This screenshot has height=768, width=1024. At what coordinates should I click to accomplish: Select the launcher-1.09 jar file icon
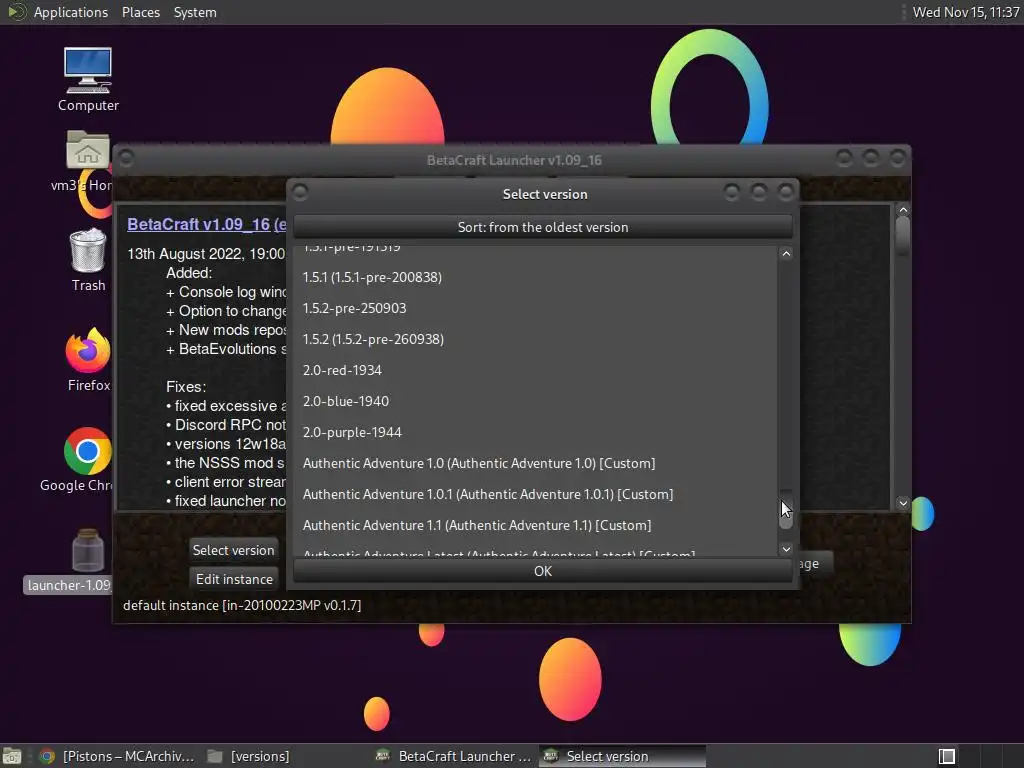[88, 551]
